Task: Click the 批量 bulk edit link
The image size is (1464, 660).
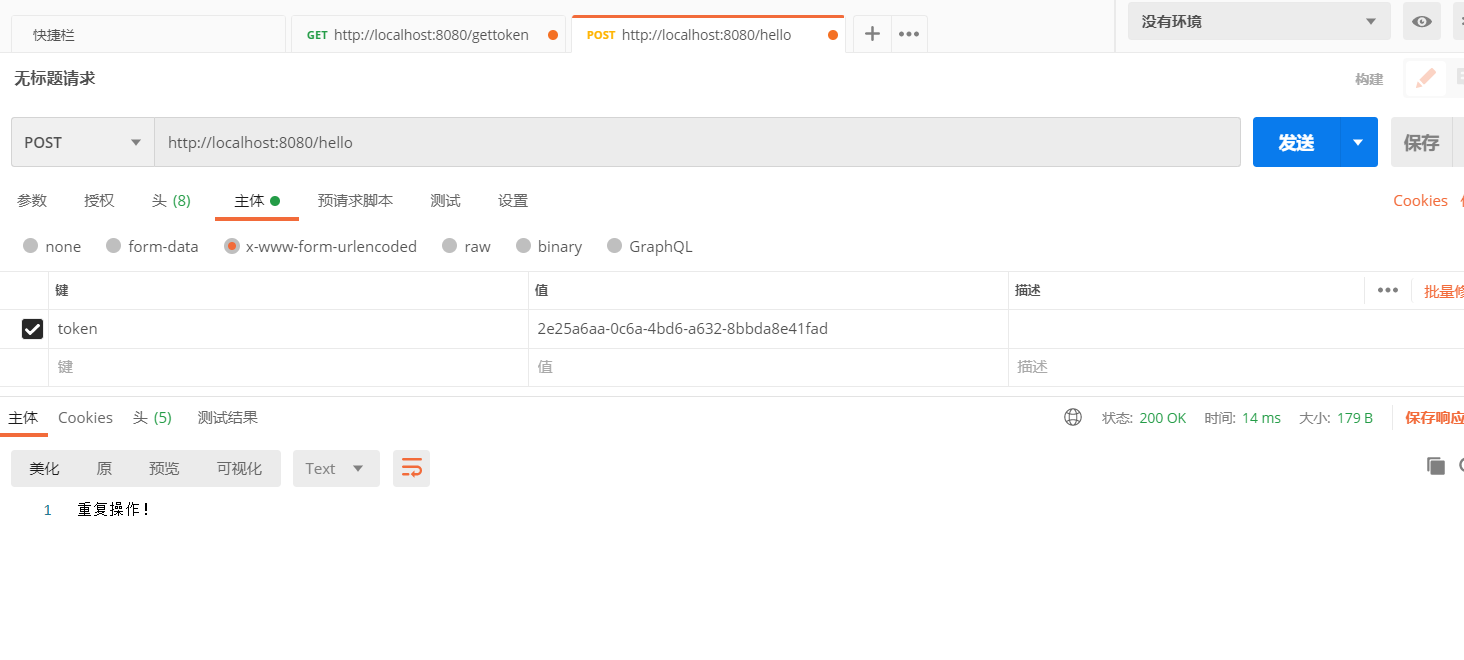Action: click(1443, 291)
